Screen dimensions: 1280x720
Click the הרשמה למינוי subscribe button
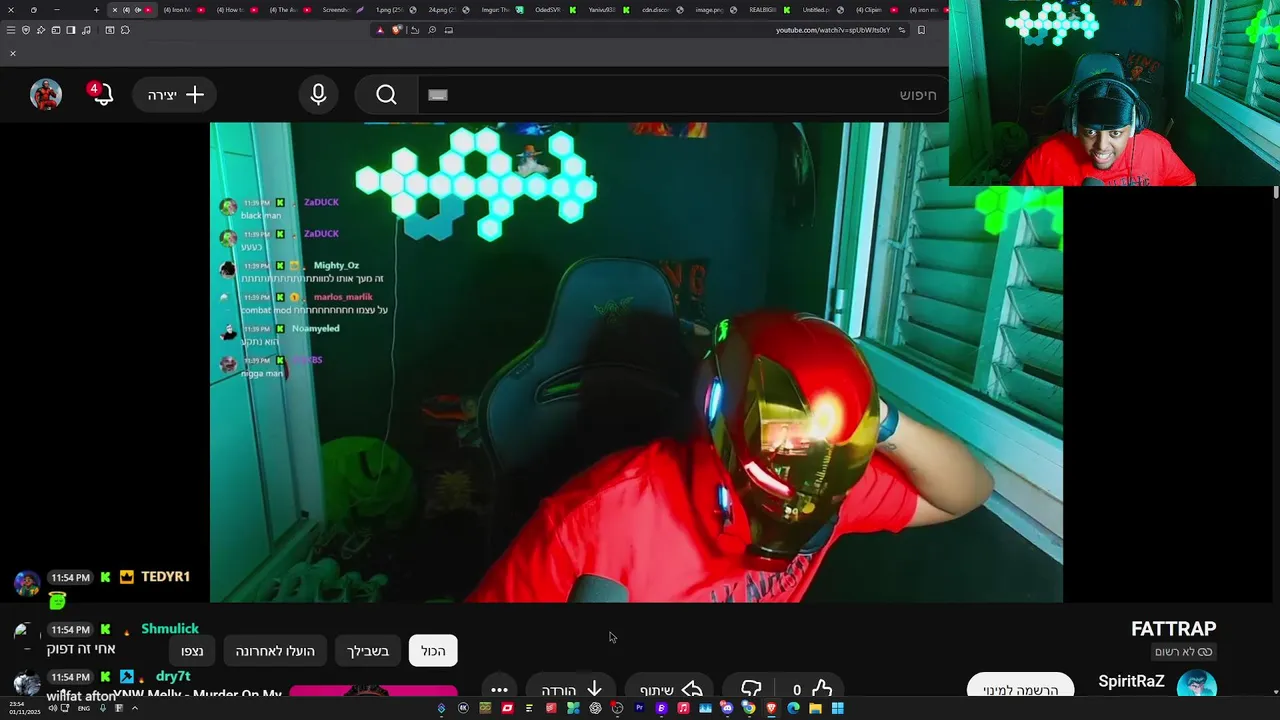(1020, 688)
